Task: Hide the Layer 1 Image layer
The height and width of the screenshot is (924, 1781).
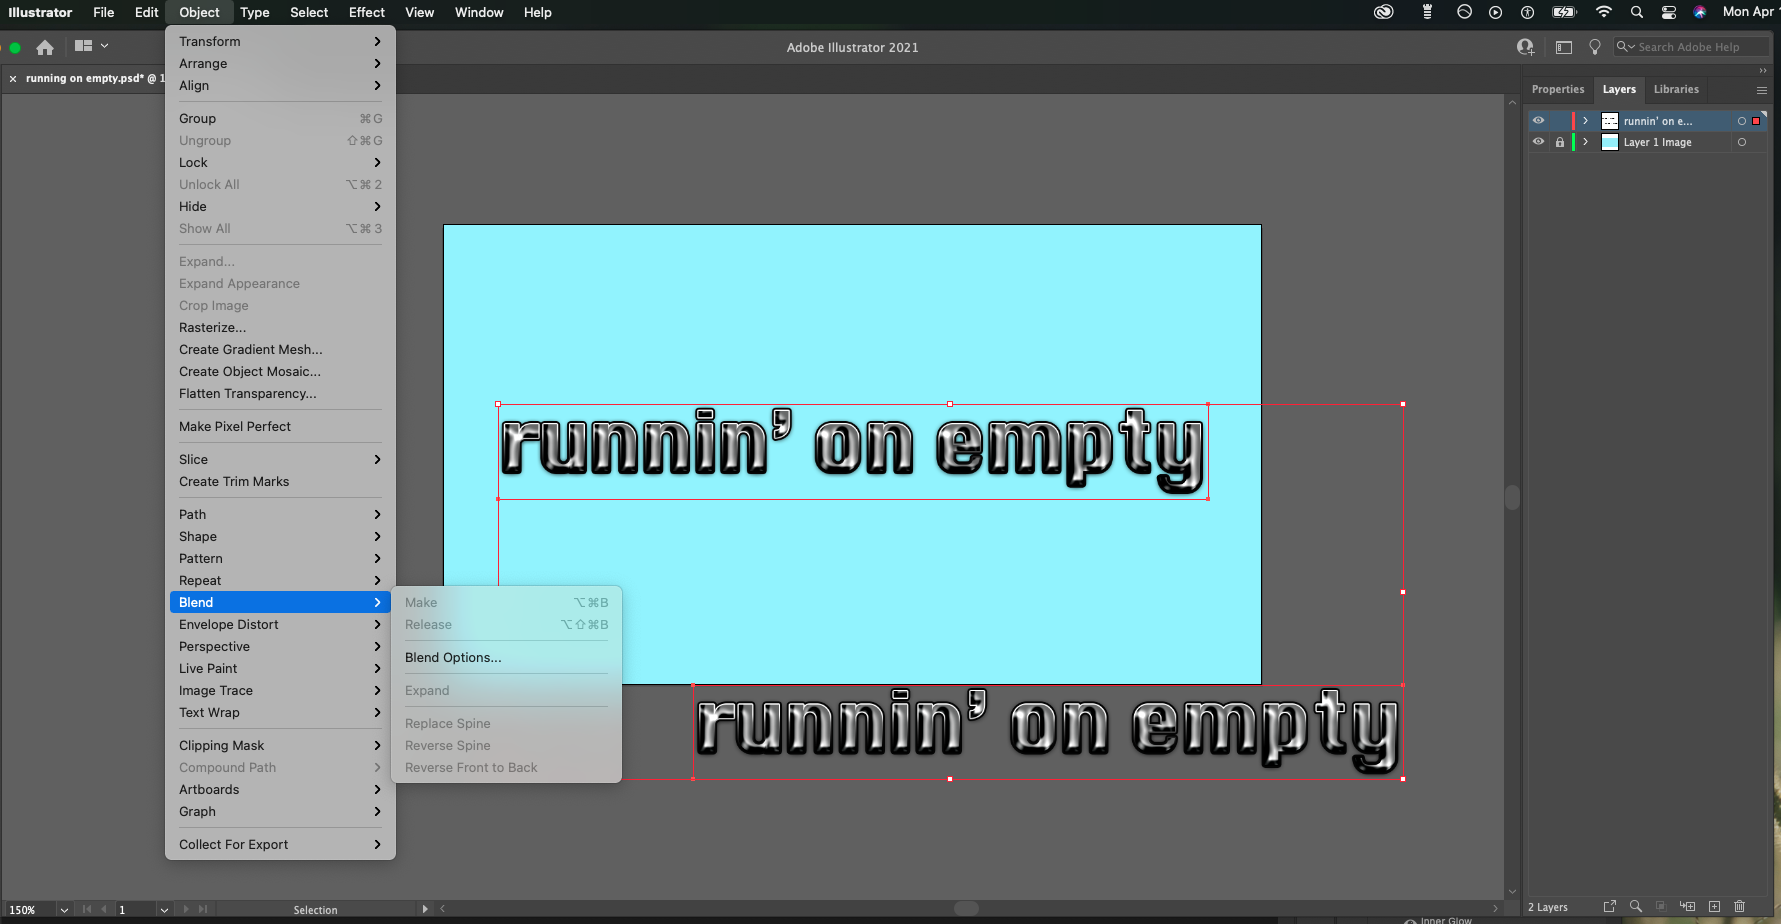Action: pyautogui.click(x=1540, y=142)
